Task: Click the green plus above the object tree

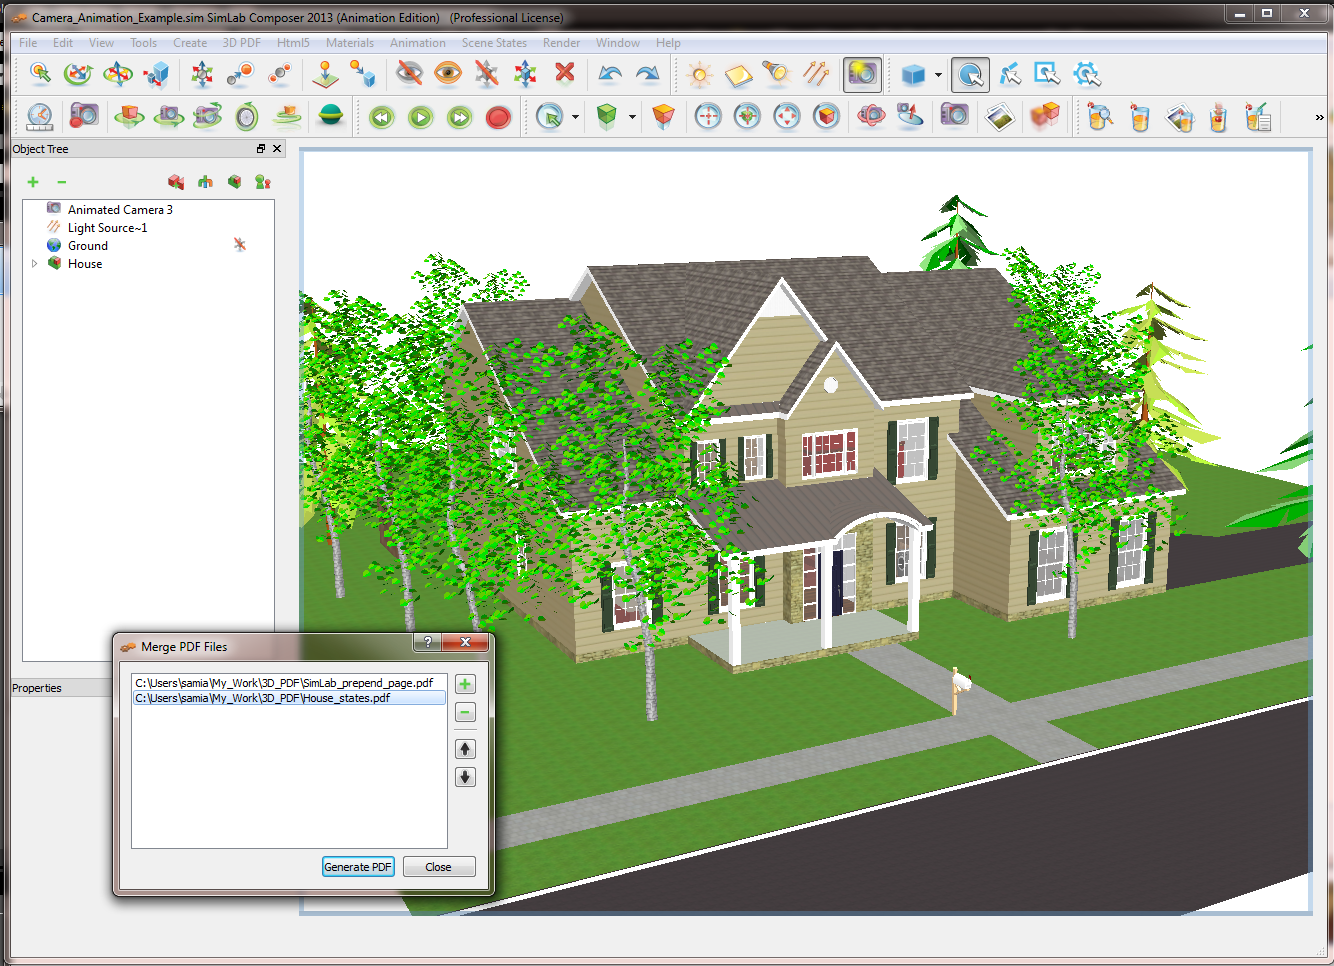Action: tap(33, 182)
